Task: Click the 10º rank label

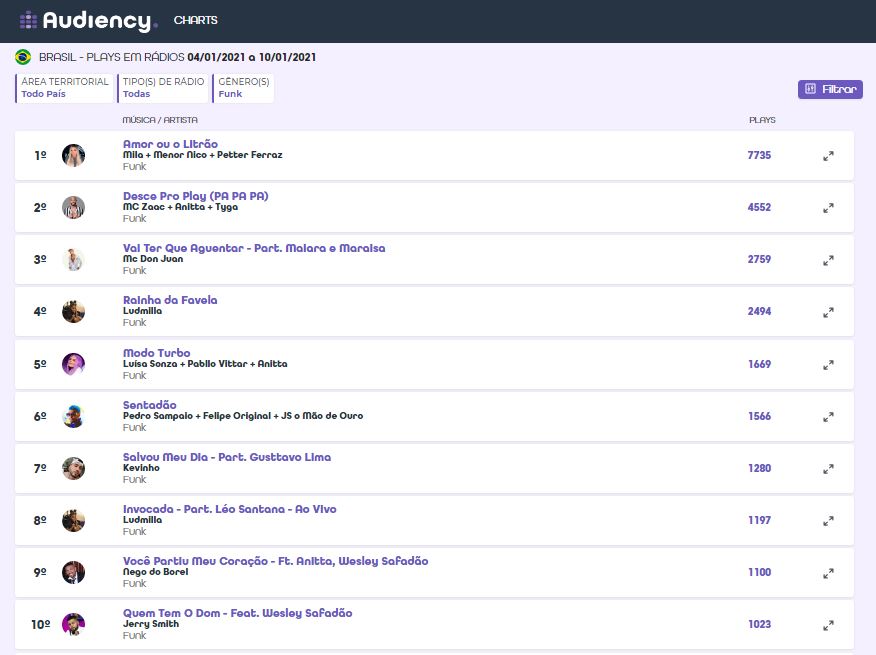Action: [x=40, y=624]
